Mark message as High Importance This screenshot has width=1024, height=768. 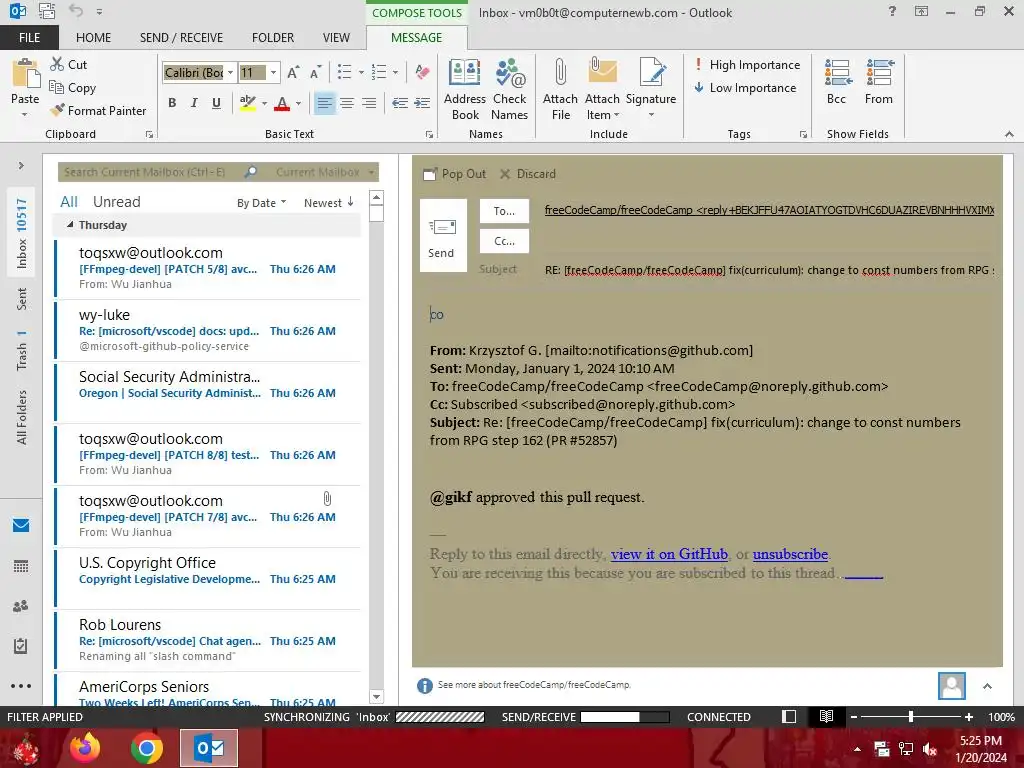click(748, 65)
